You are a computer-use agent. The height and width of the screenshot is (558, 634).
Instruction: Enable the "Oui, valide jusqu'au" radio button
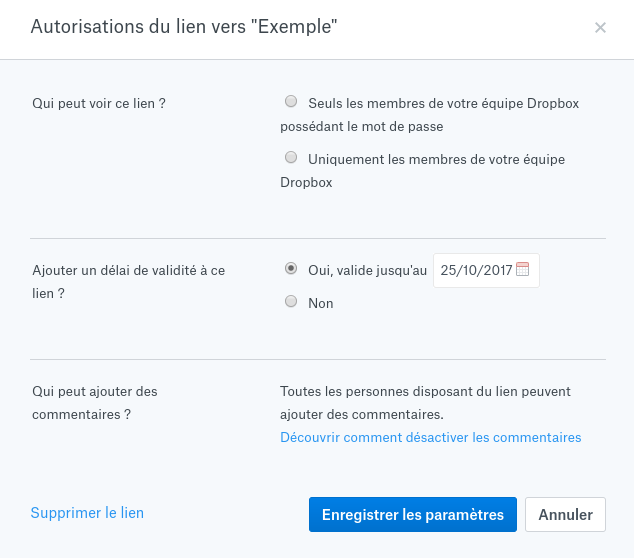(x=291, y=268)
